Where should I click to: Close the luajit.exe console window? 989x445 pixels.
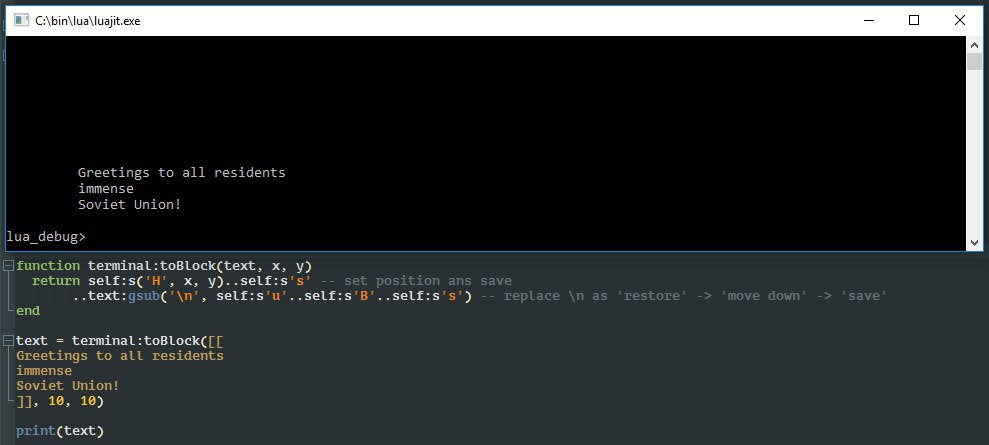point(959,20)
